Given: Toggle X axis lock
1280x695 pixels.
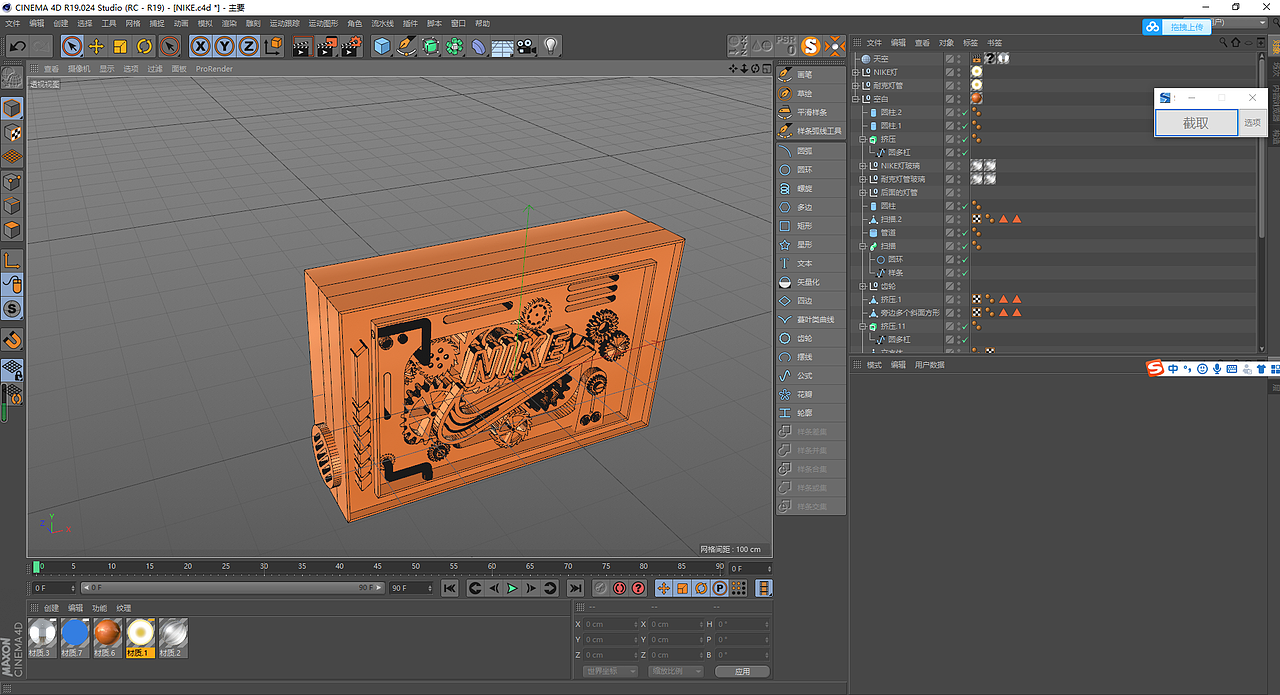Looking at the screenshot, I should [x=200, y=46].
